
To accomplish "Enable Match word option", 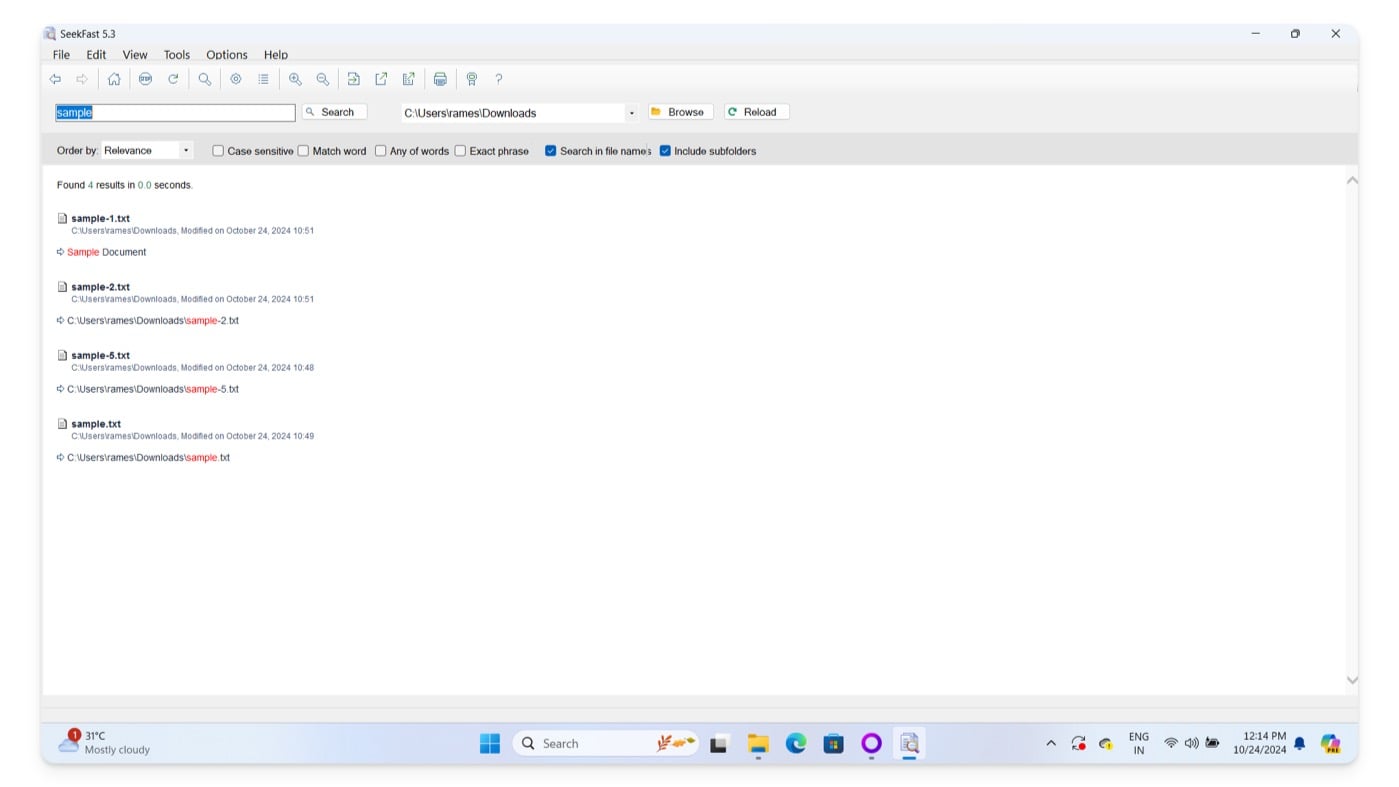I will (x=303, y=151).
